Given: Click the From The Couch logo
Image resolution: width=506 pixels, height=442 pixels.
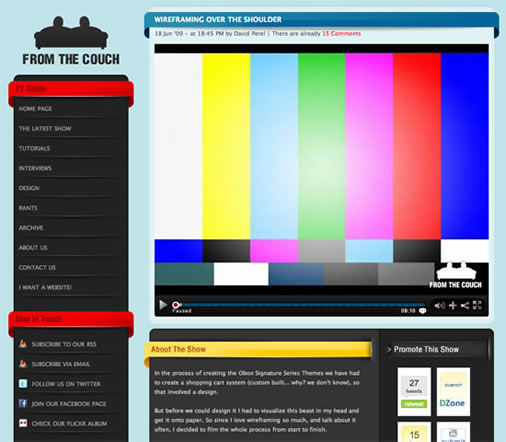Looking at the screenshot, I should click(x=71, y=41).
